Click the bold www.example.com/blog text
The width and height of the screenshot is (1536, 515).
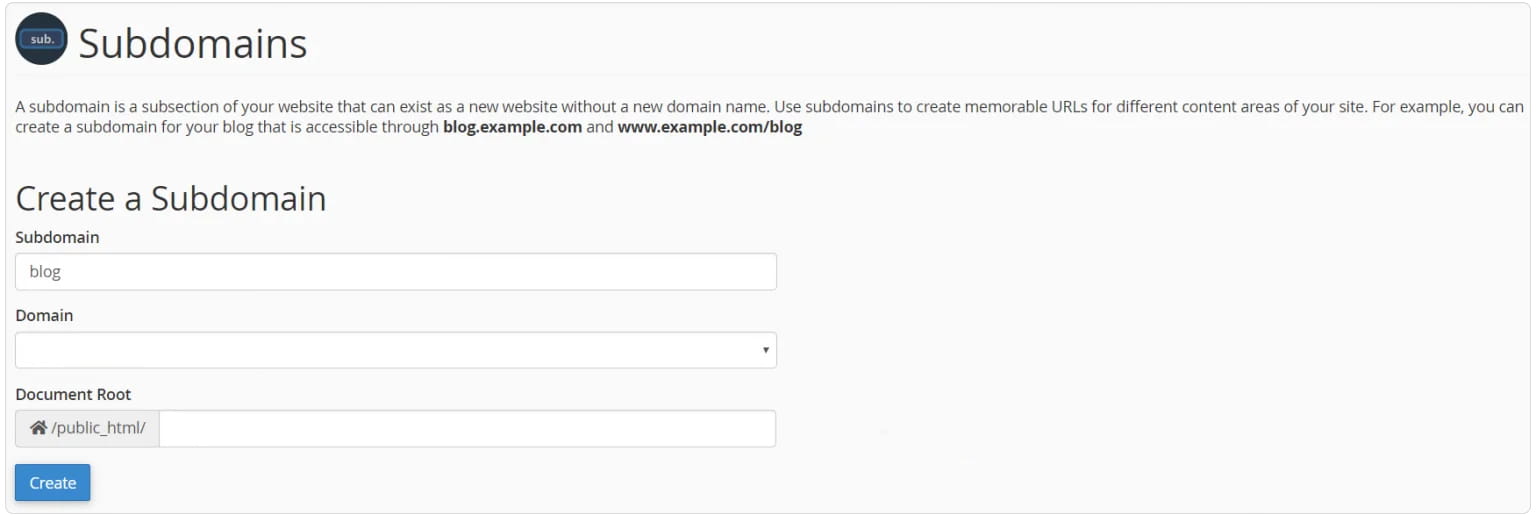(x=709, y=128)
